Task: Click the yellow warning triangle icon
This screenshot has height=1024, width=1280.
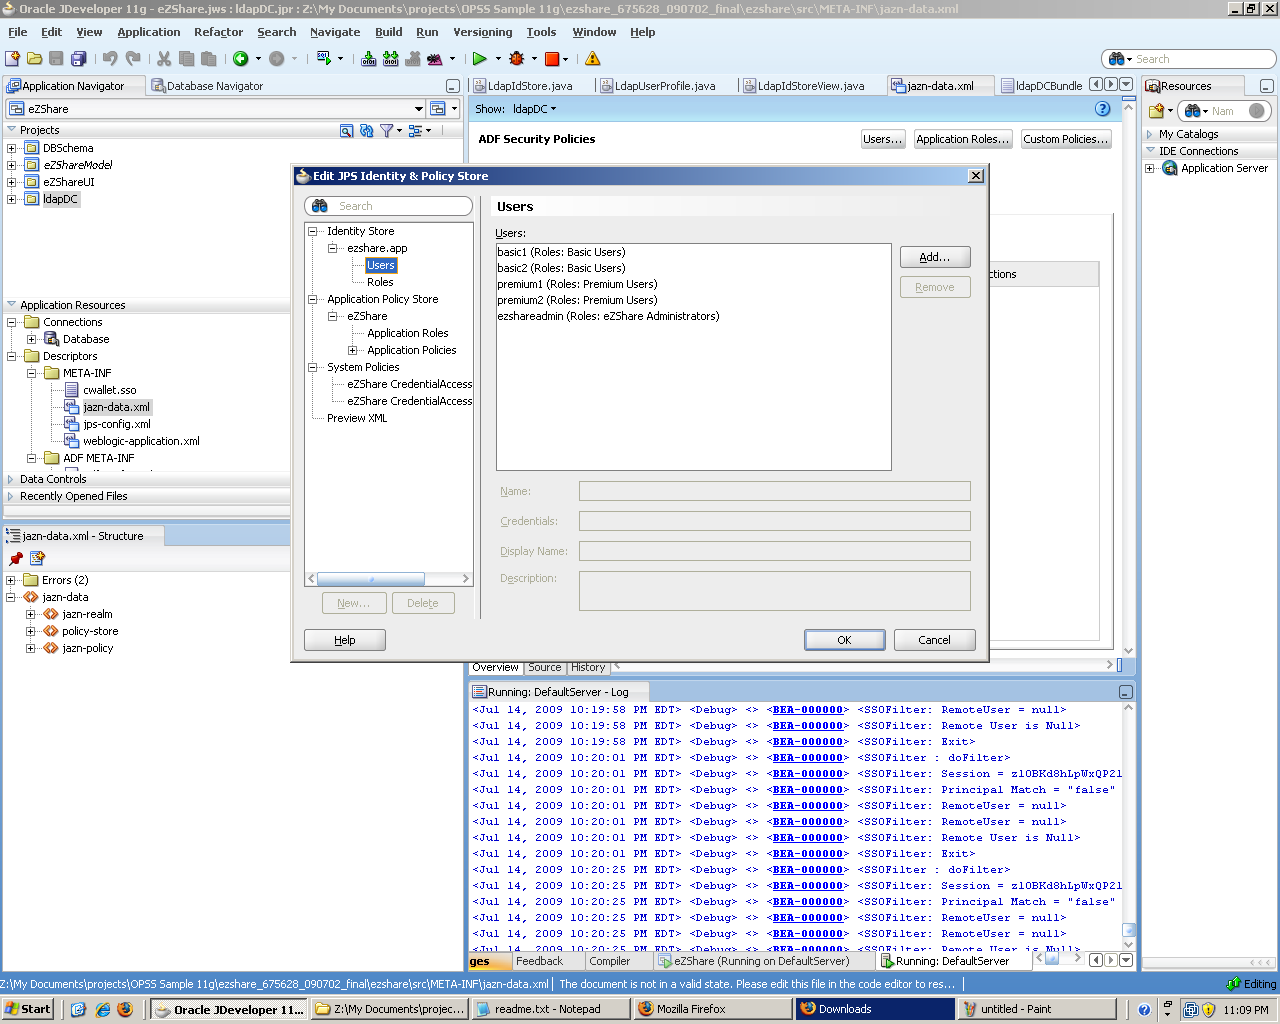Action: 593,59
